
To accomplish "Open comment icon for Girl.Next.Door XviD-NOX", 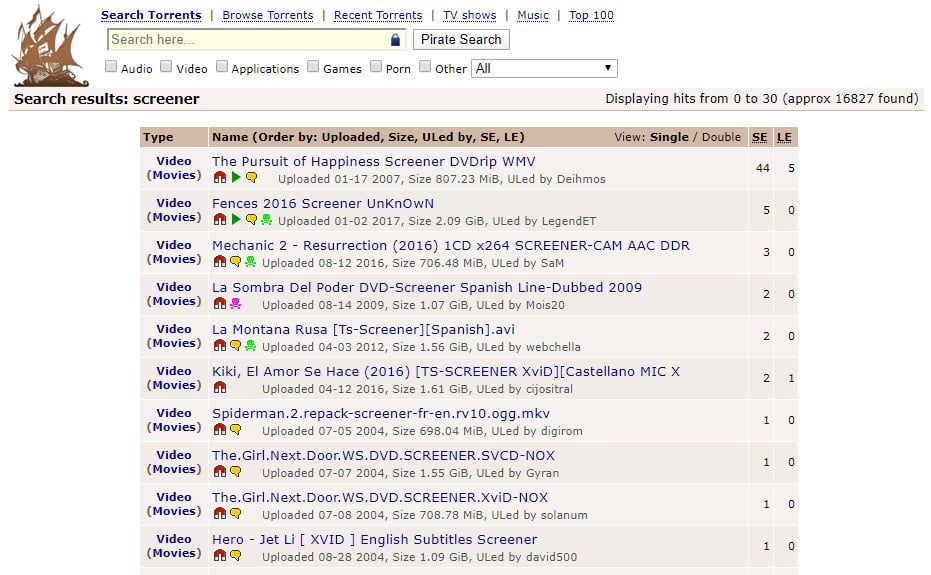I will (x=236, y=513).
